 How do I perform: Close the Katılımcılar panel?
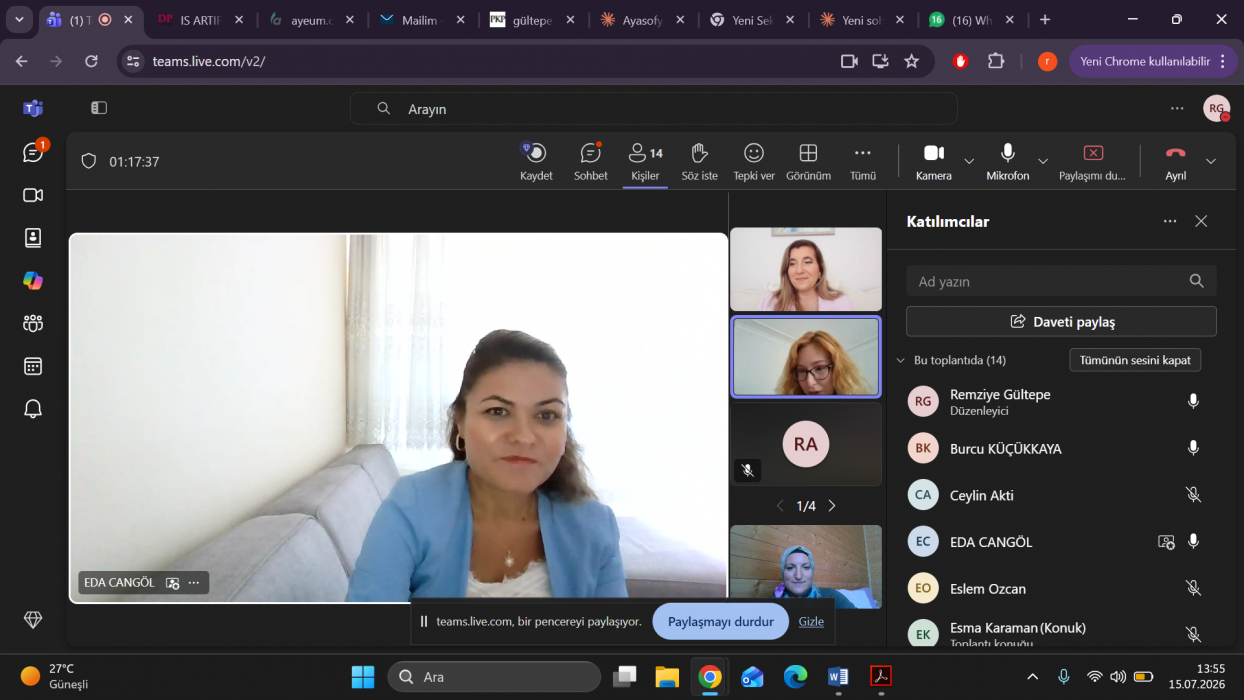(1201, 221)
